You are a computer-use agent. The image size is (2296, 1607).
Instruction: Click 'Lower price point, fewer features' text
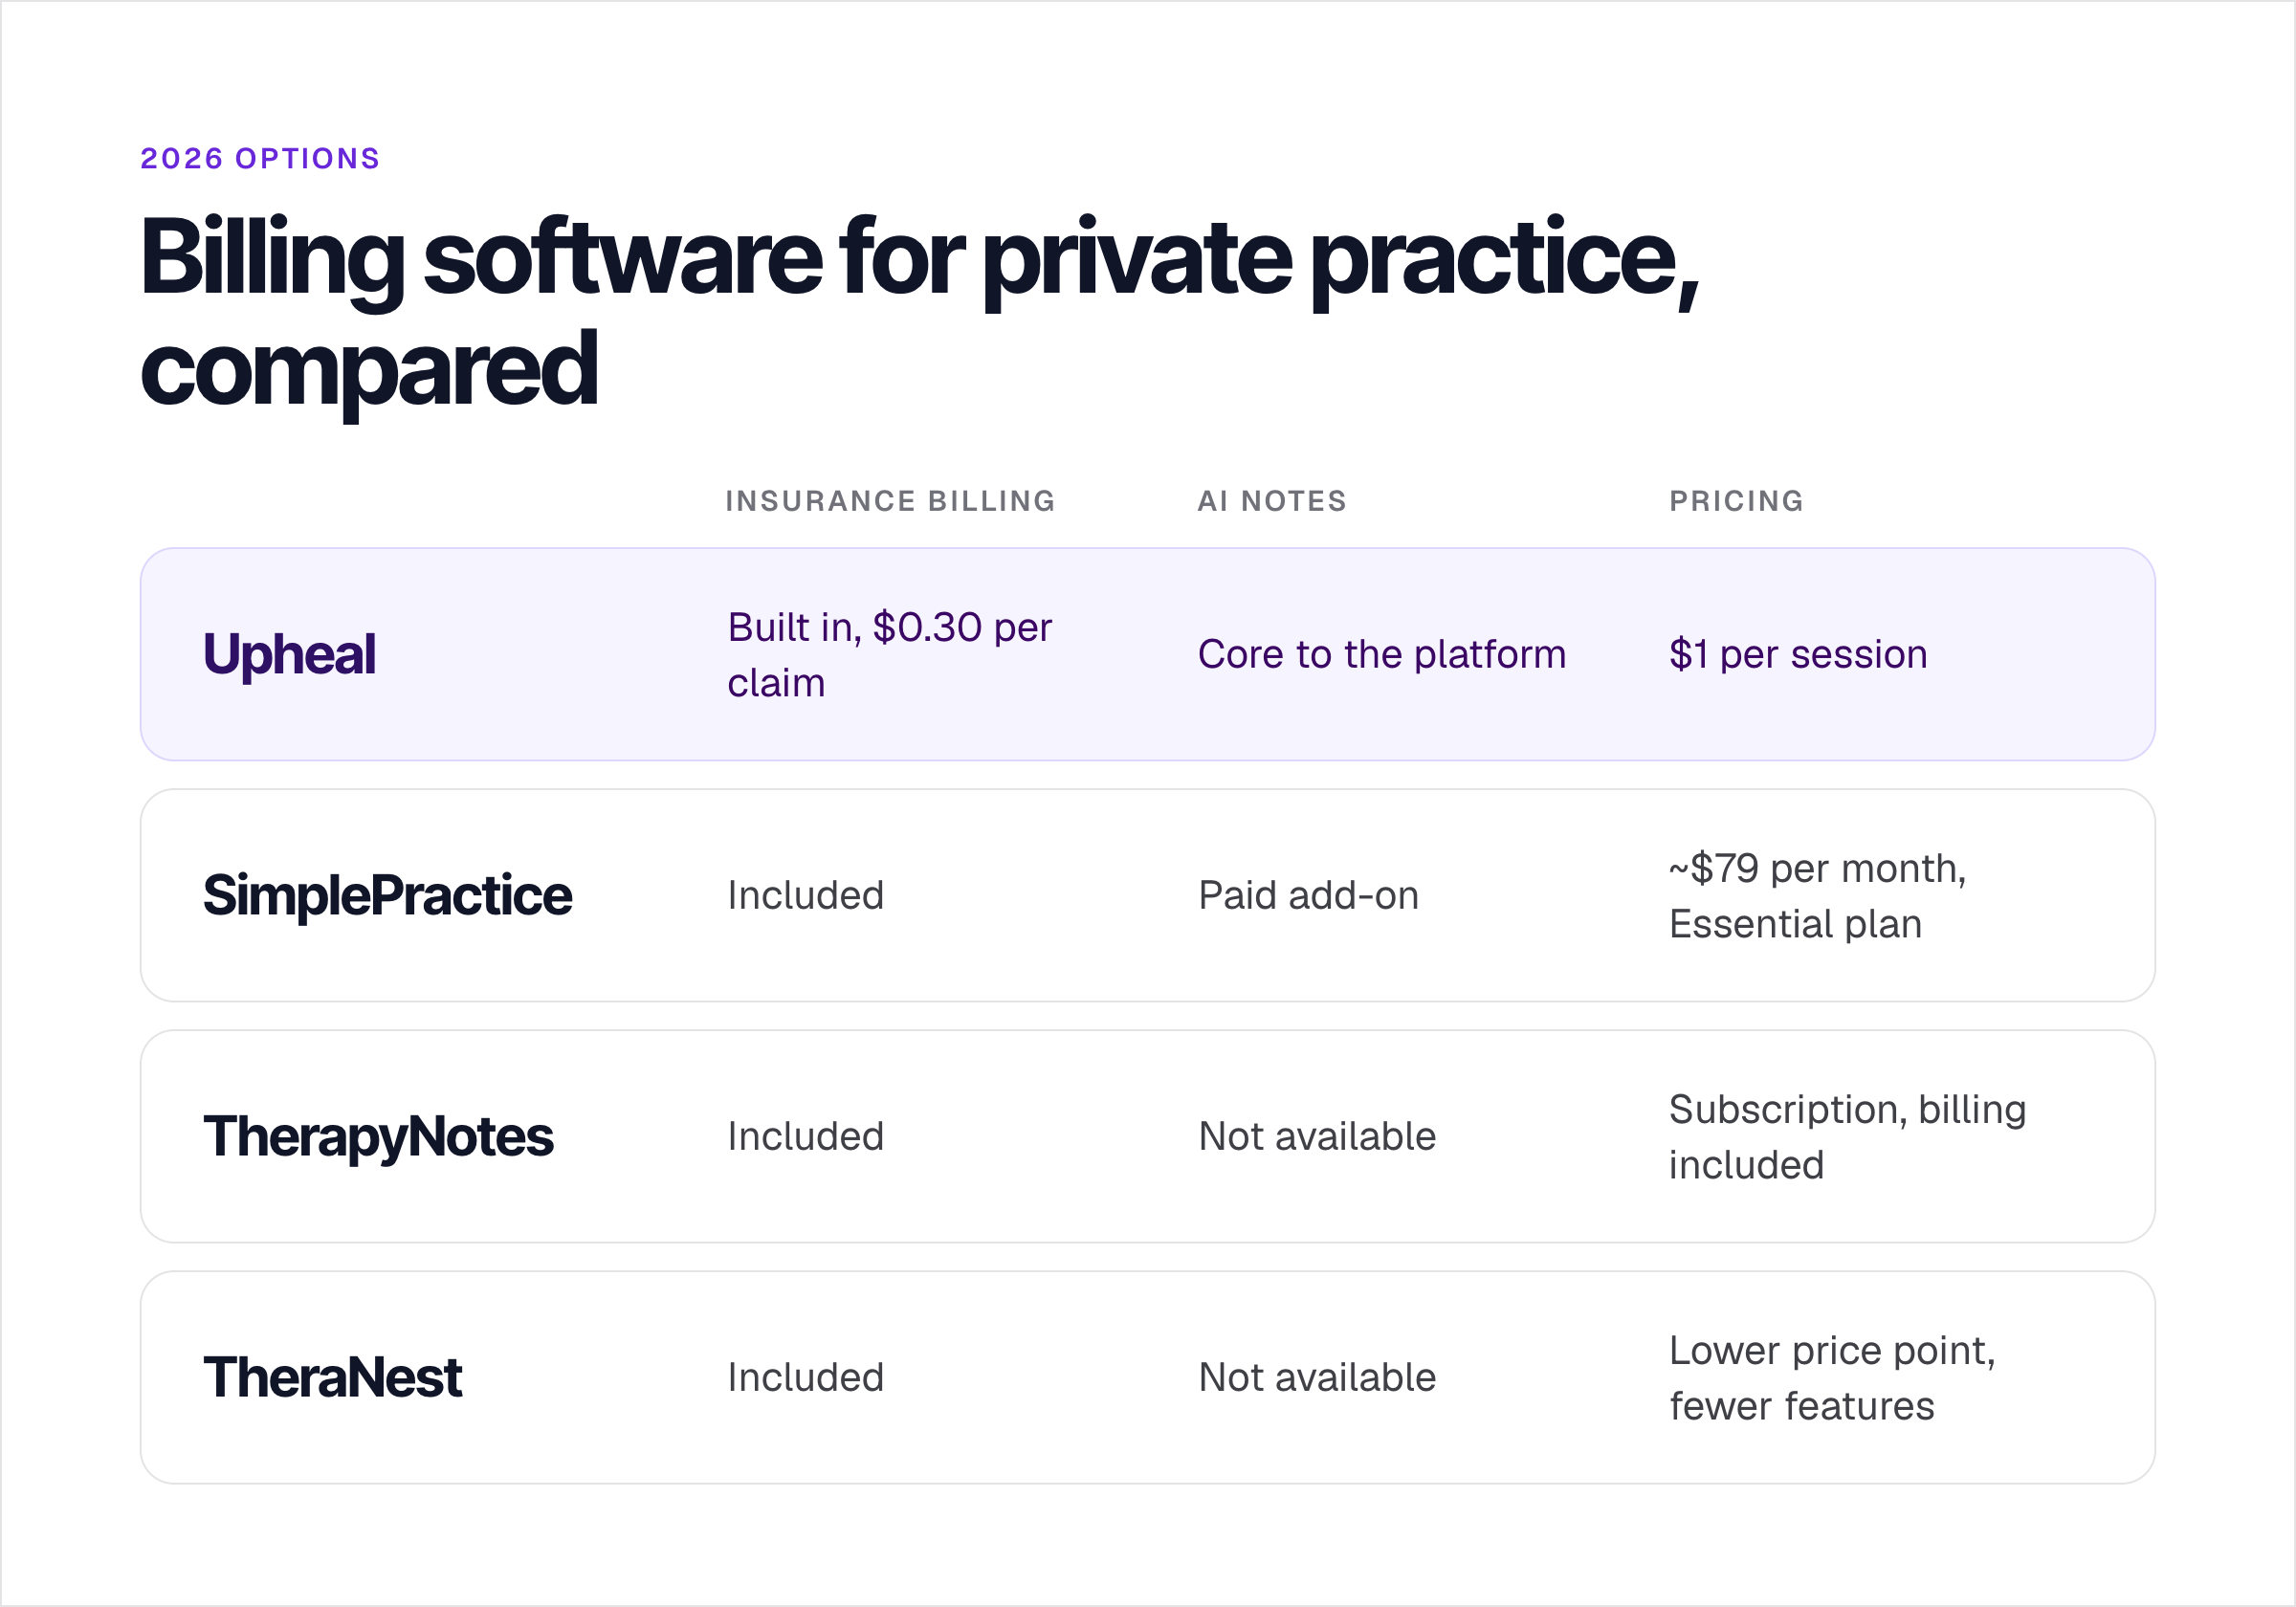click(x=1832, y=1378)
